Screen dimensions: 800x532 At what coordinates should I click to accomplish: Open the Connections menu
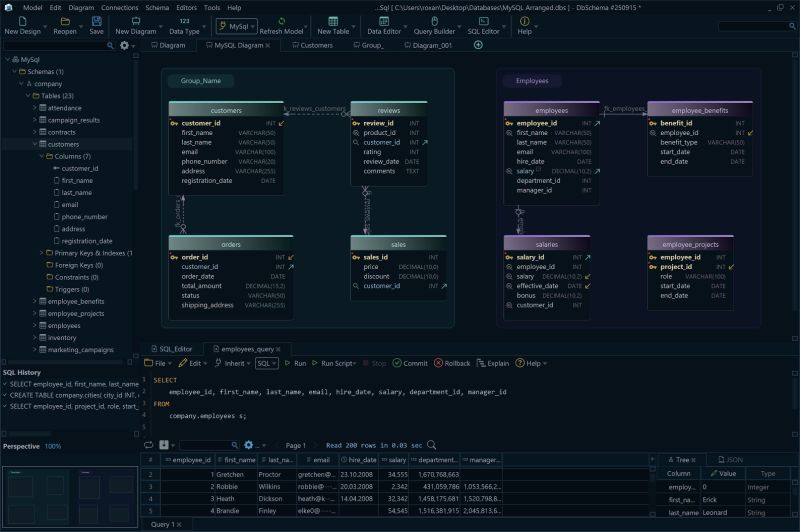click(119, 8)
